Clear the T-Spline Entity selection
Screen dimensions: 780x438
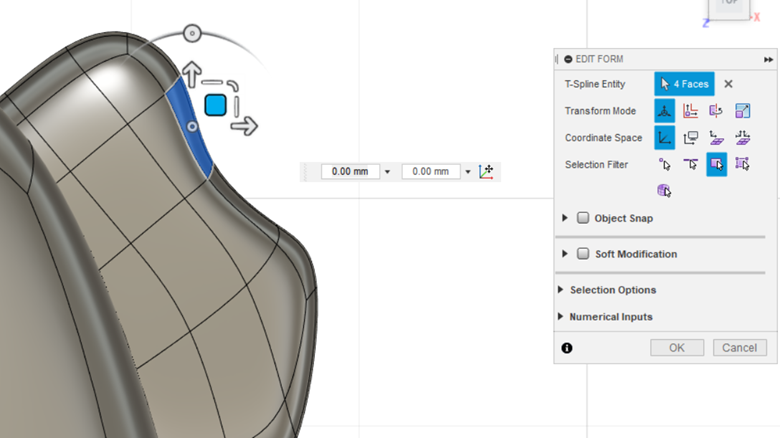728,84
